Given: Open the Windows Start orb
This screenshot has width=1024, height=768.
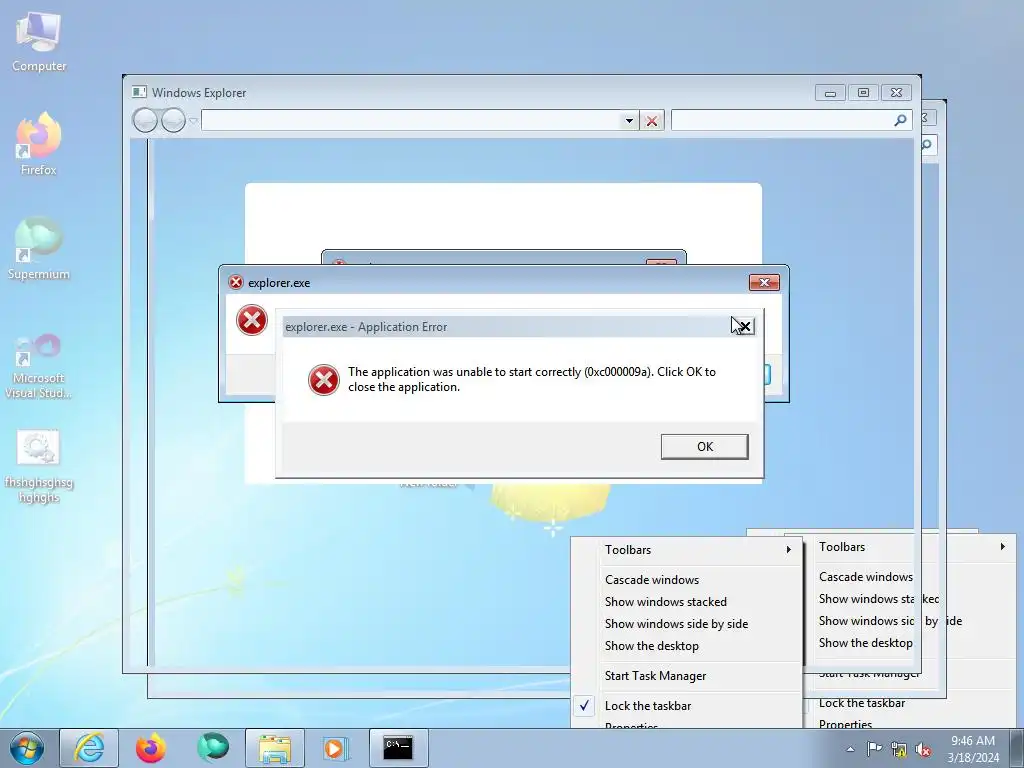Looking at the screenshot, I should coord(27,748).
